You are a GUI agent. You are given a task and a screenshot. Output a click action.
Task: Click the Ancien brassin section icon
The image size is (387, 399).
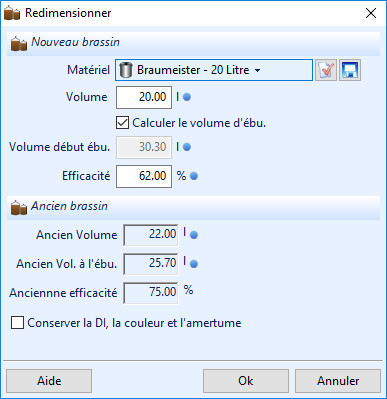click(19, 207)
